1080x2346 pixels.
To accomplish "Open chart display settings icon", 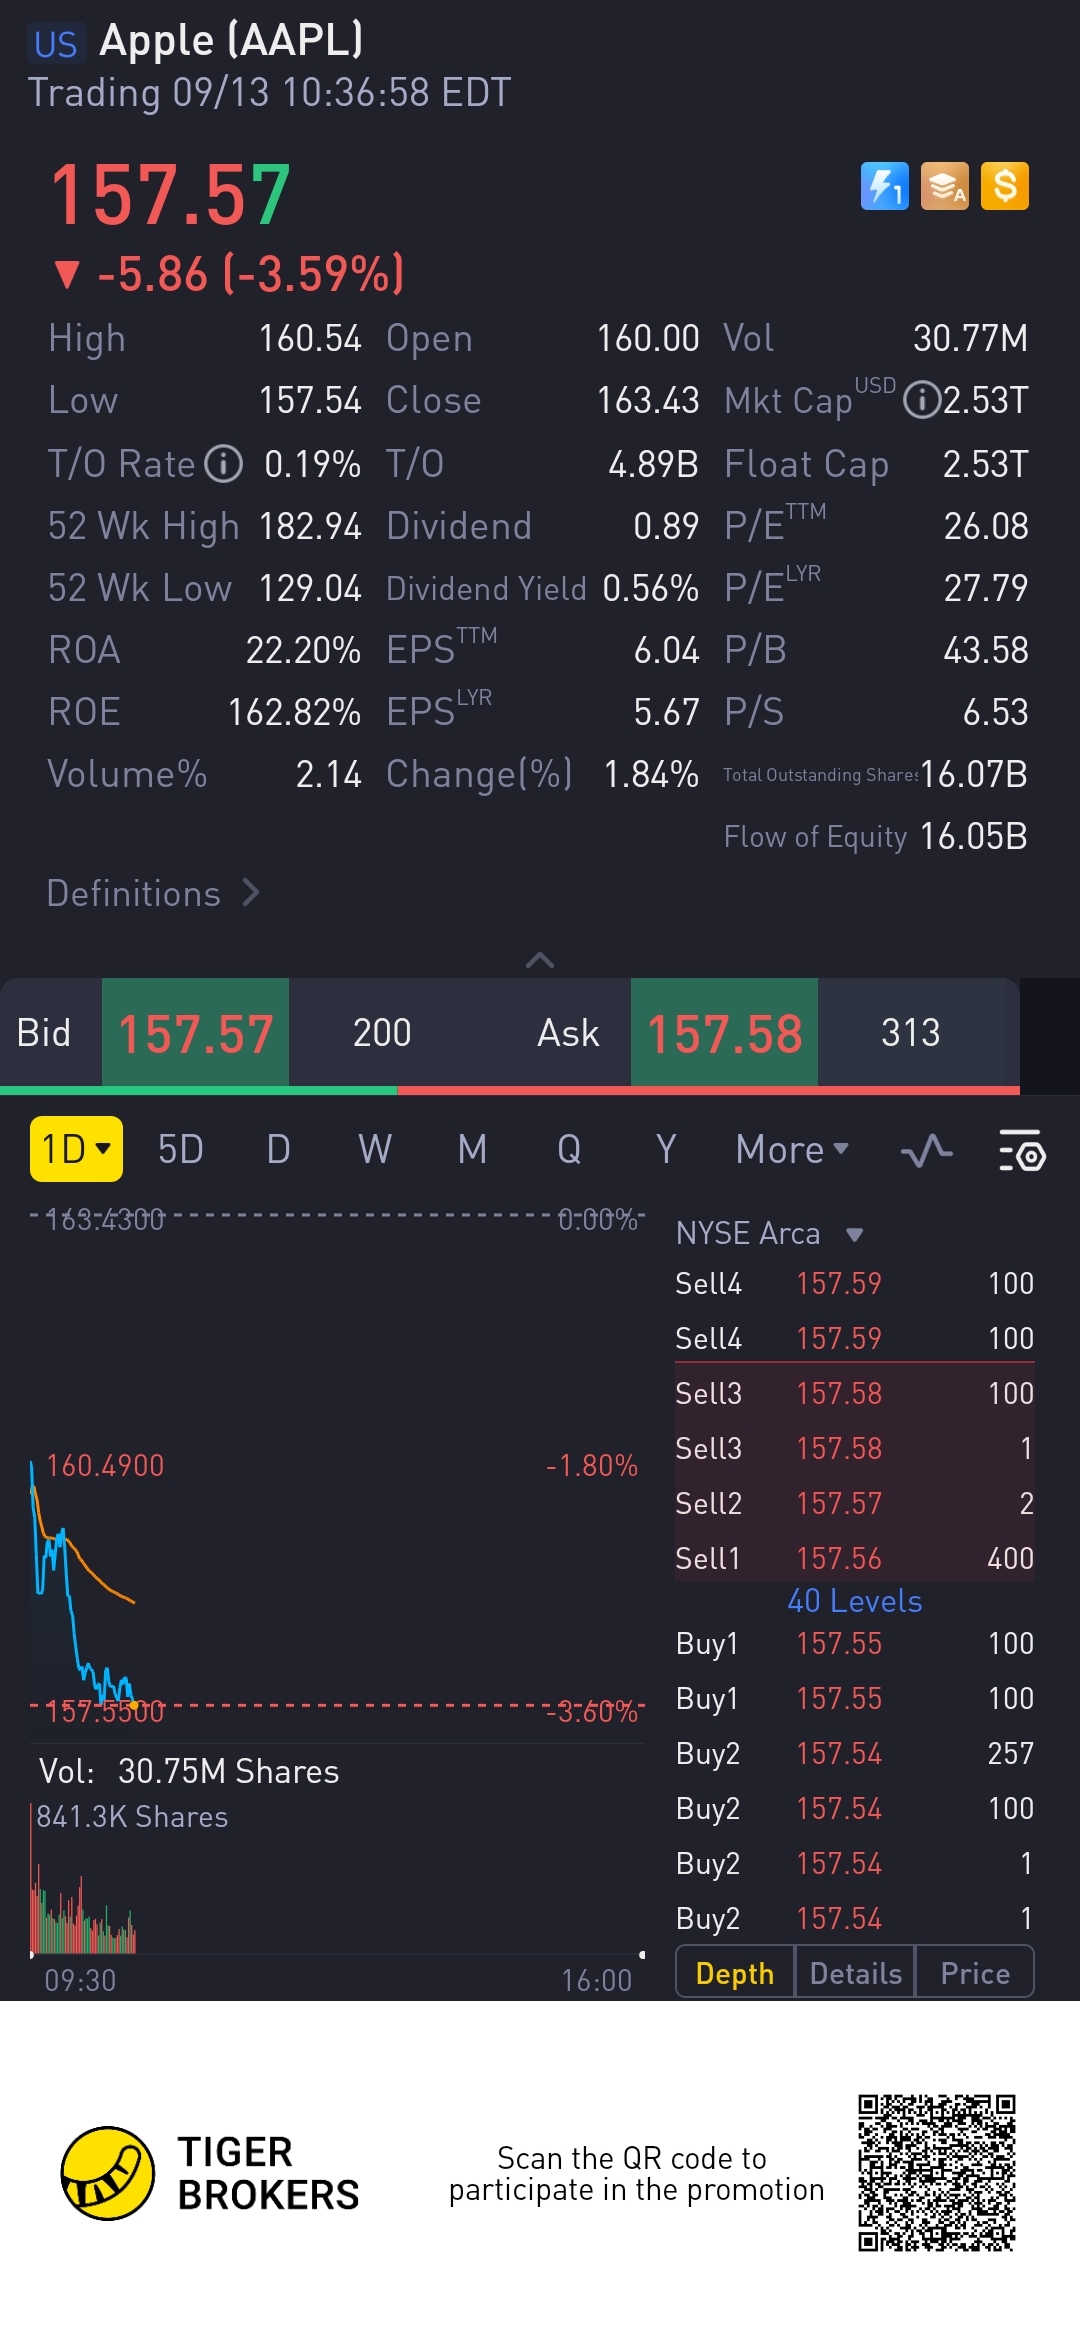I will (1022, 1150).
